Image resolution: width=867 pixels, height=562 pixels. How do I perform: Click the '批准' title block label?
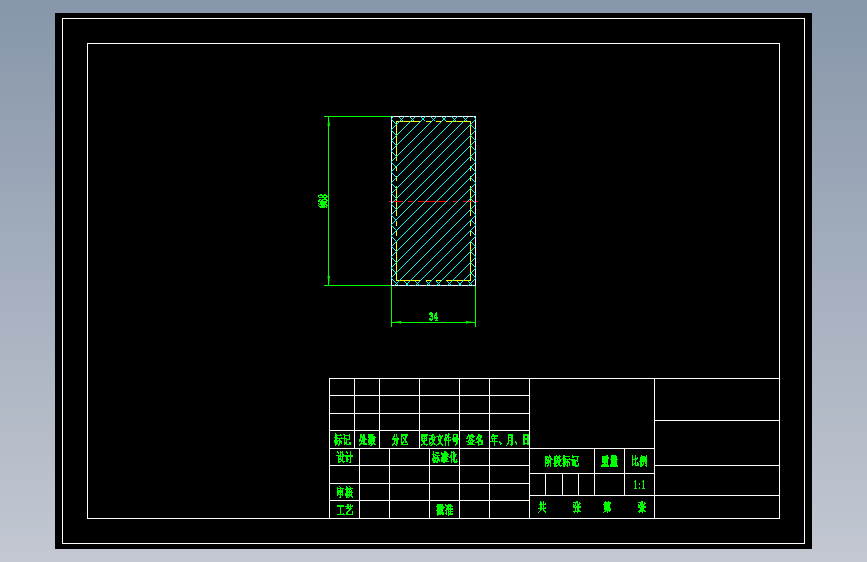click(445, 509)
